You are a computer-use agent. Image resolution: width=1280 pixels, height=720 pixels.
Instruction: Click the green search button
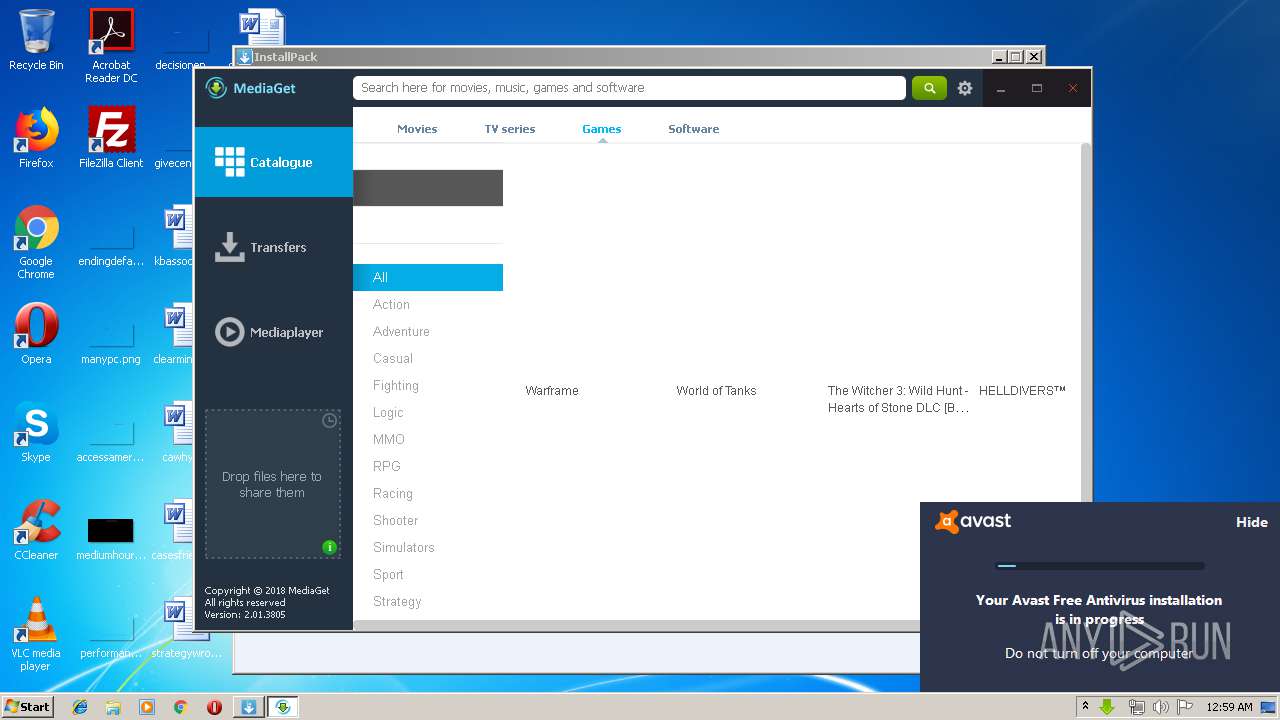(x=929, y=88)
